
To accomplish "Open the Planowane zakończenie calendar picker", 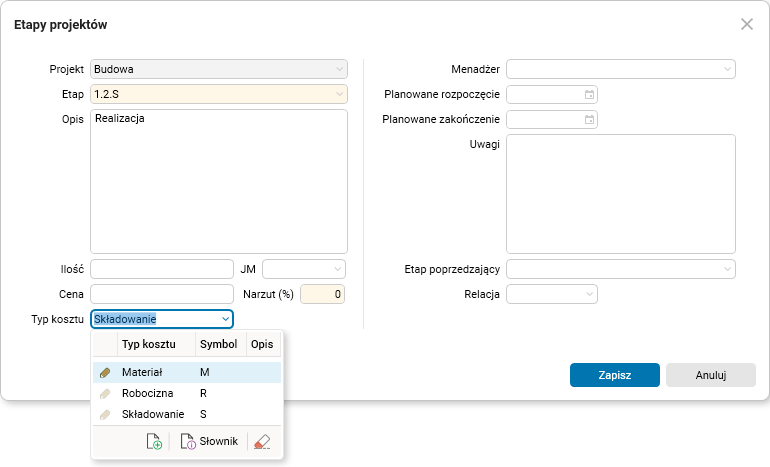I will (x=590, y=119).
